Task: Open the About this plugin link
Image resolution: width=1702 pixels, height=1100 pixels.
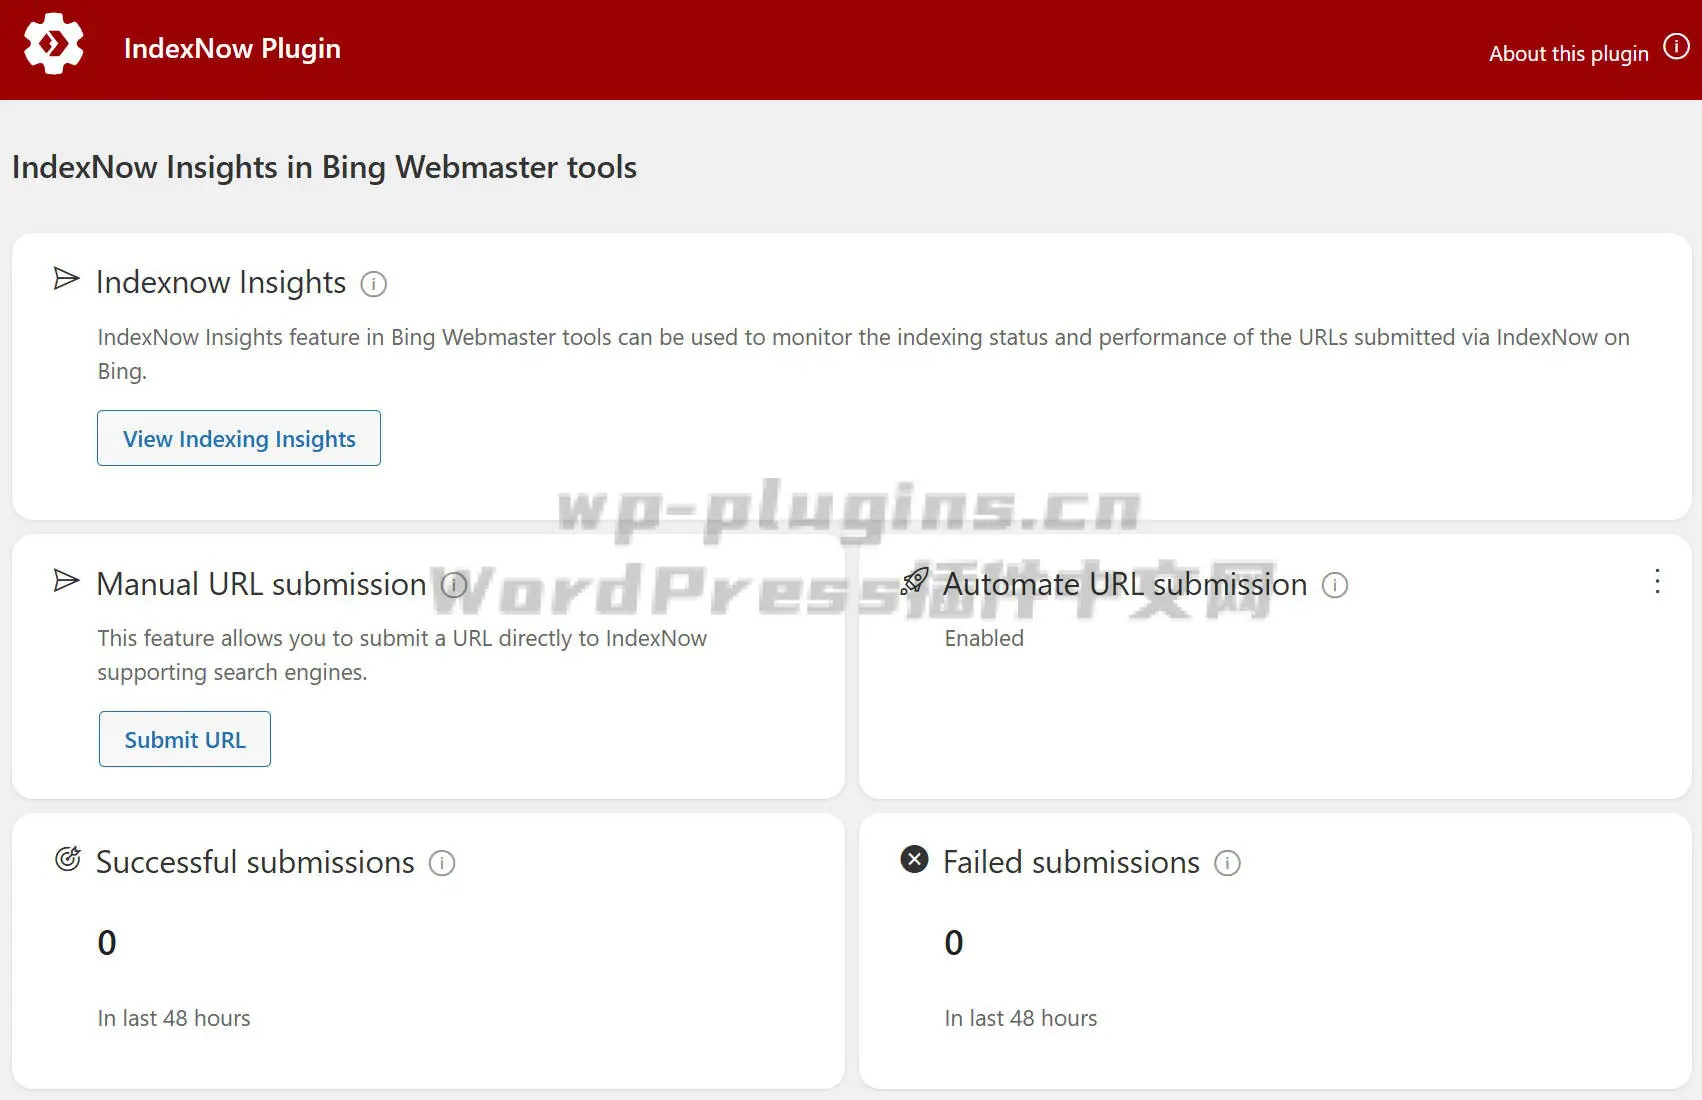Action: point(1568,54)
